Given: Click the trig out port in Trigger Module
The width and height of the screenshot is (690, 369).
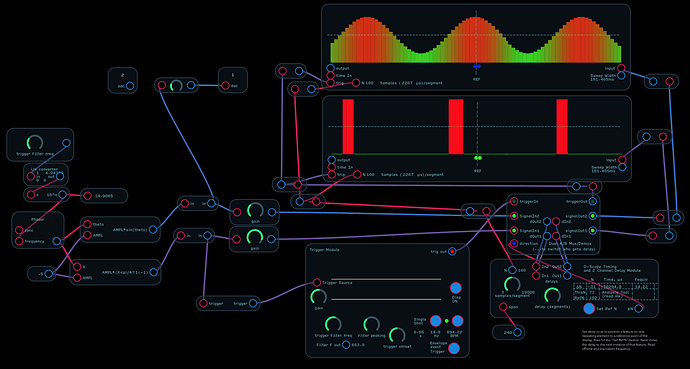Looking at the screenshot, I should pos(452,251).
